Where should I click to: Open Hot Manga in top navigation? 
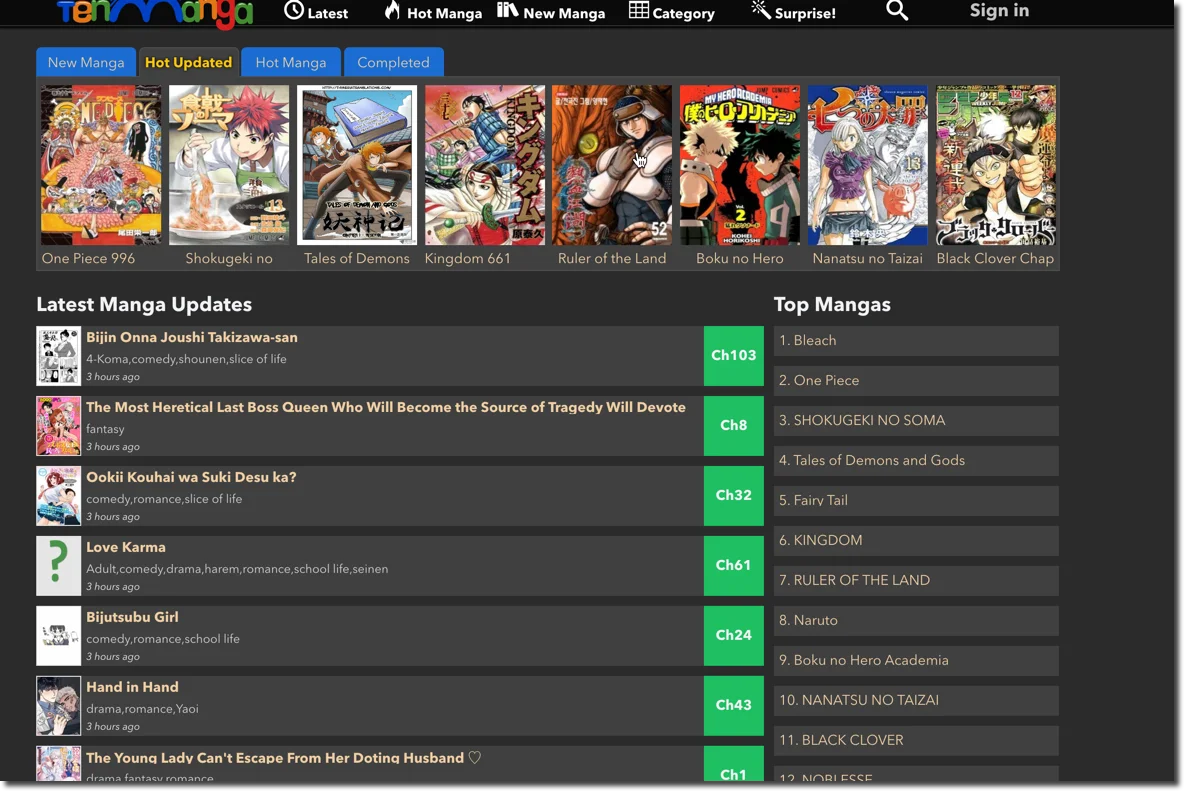tap(444, 14)
